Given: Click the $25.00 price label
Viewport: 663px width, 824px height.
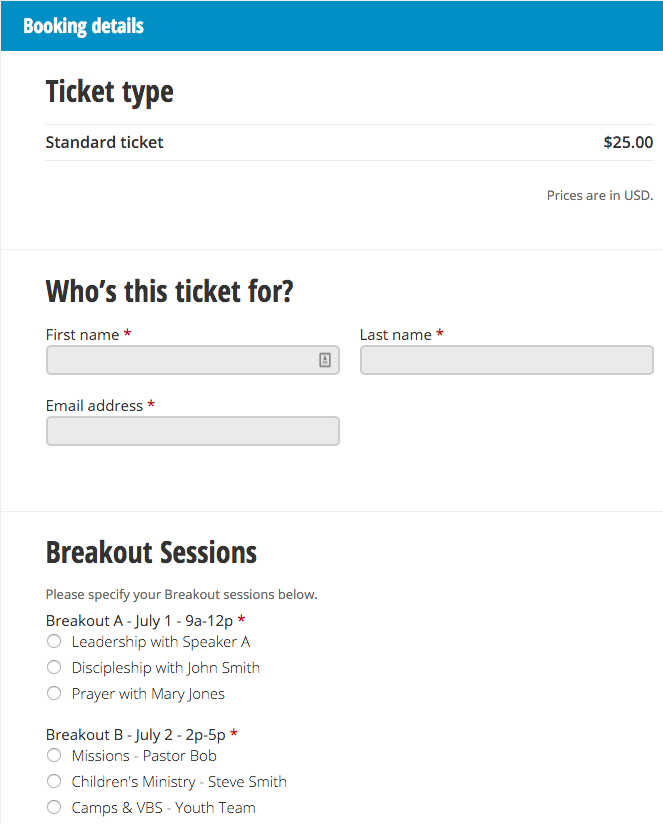Looking at the screenshot, I should [627, 142].
